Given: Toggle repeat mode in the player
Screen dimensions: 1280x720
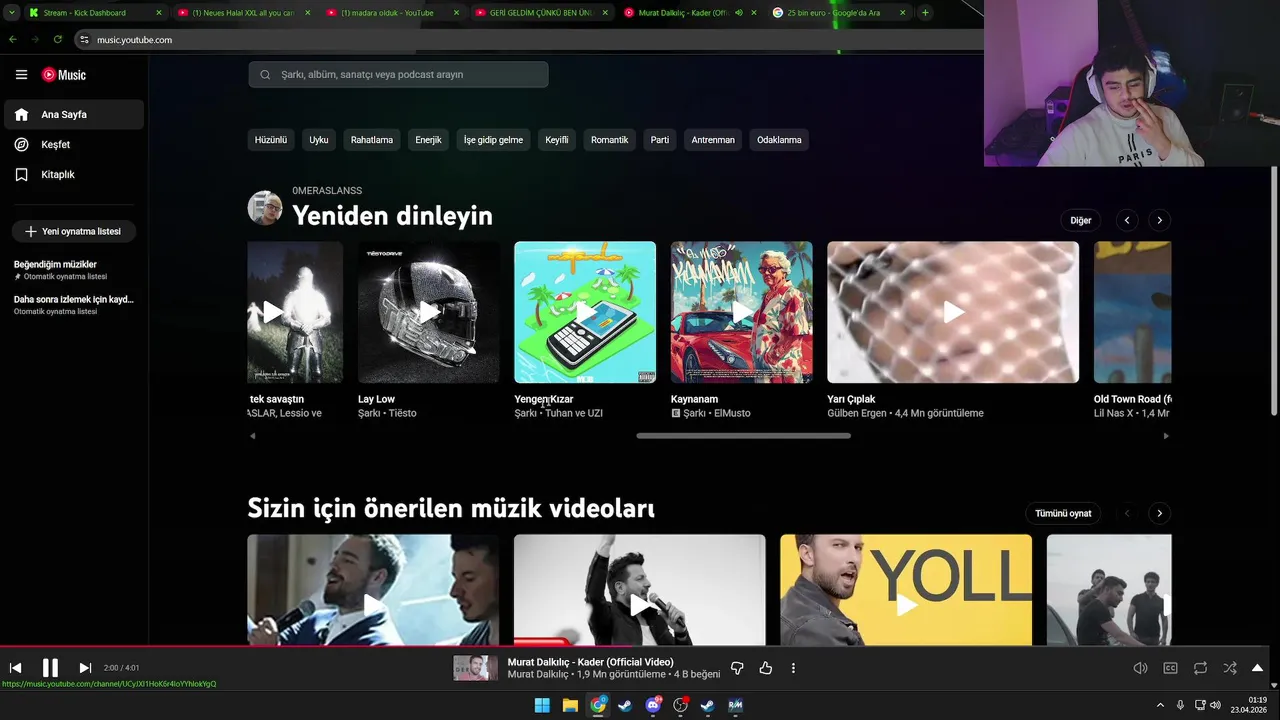Looking at the screenshot, I should pos(1200,668).
